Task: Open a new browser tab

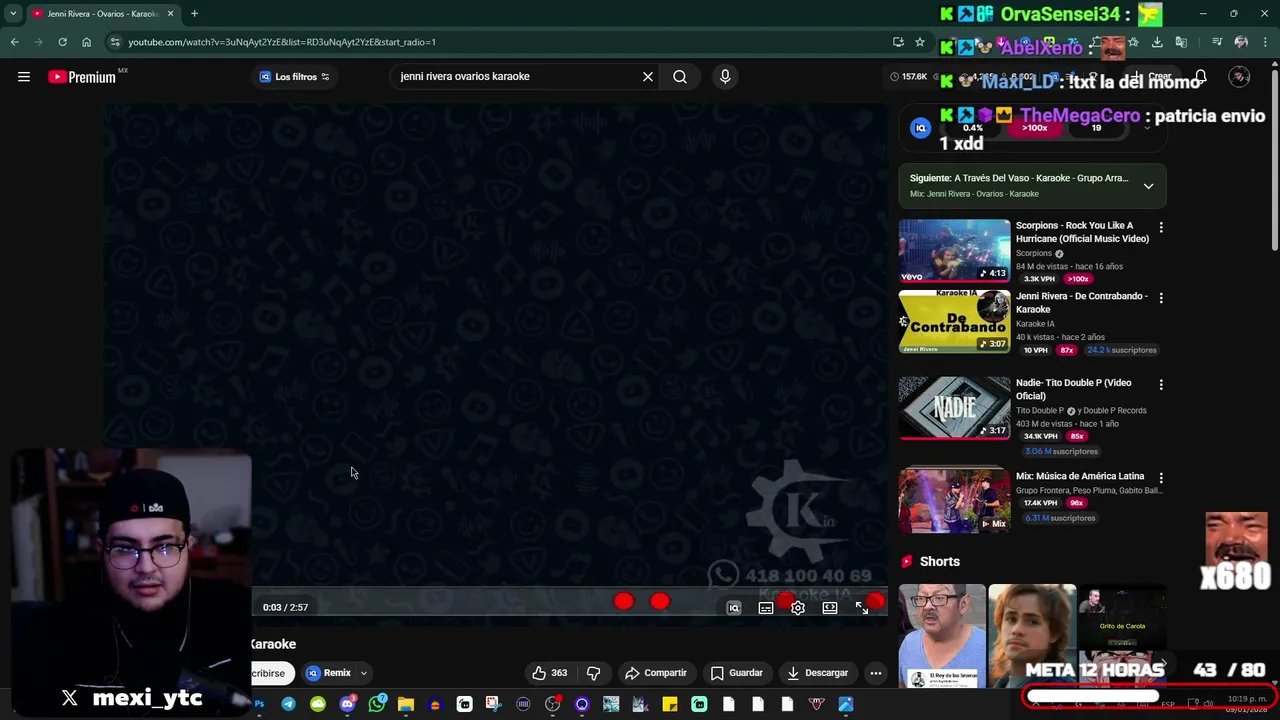Action: pyautogui.click(x=194, y=14)
